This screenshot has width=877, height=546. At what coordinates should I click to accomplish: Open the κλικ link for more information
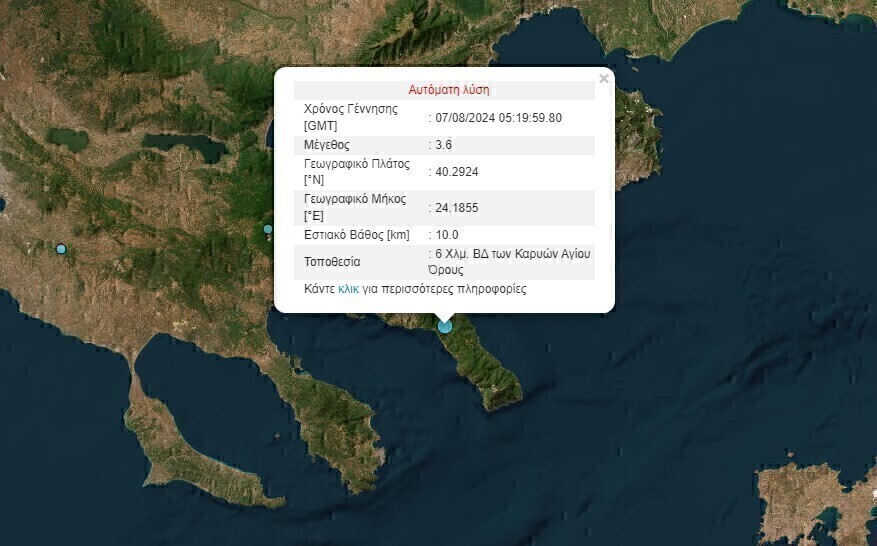pyautogui.click(x=348, y=289)
